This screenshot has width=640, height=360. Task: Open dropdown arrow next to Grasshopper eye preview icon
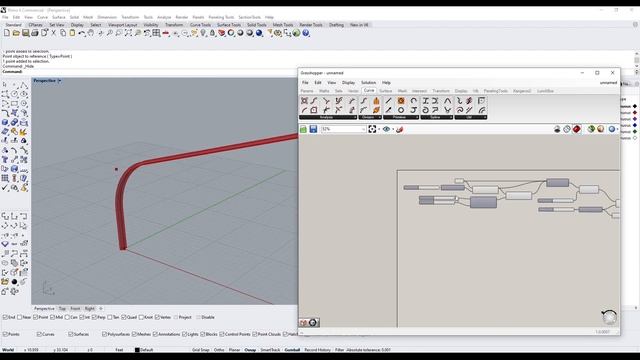(393, 129)
